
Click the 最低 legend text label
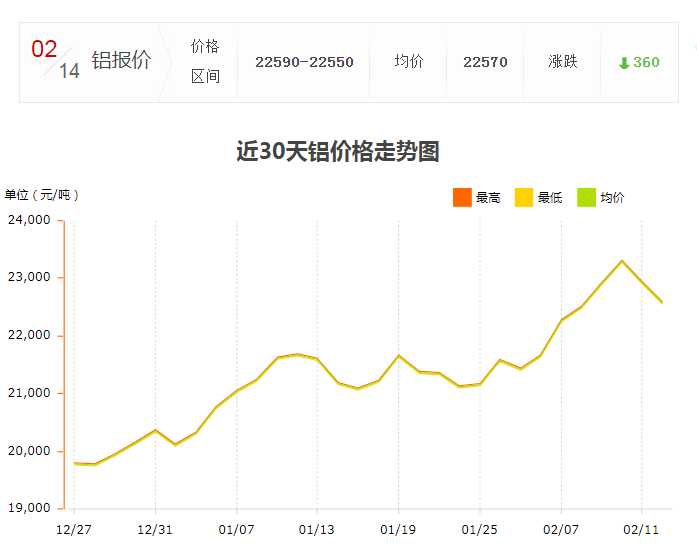550,198
